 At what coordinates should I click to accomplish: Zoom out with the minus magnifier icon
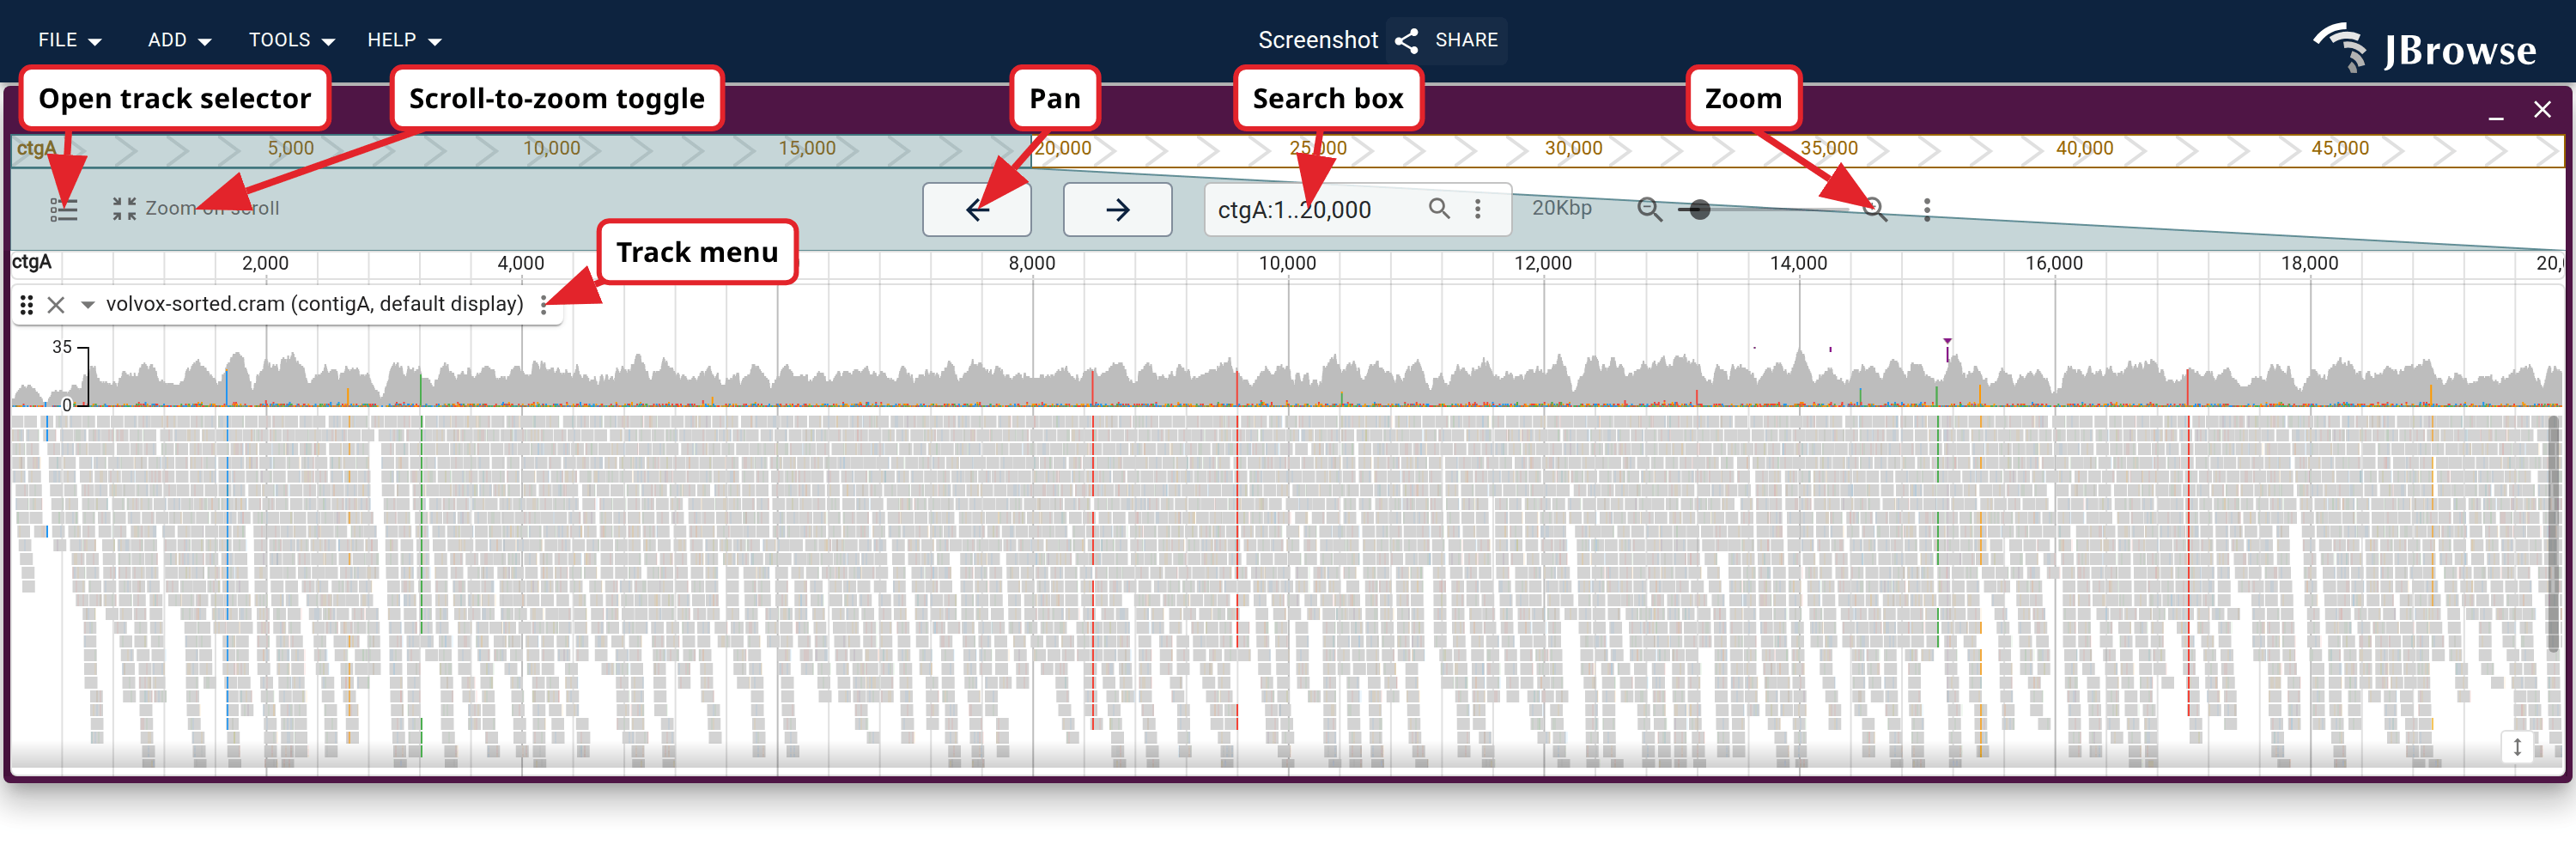[1649, 209]
